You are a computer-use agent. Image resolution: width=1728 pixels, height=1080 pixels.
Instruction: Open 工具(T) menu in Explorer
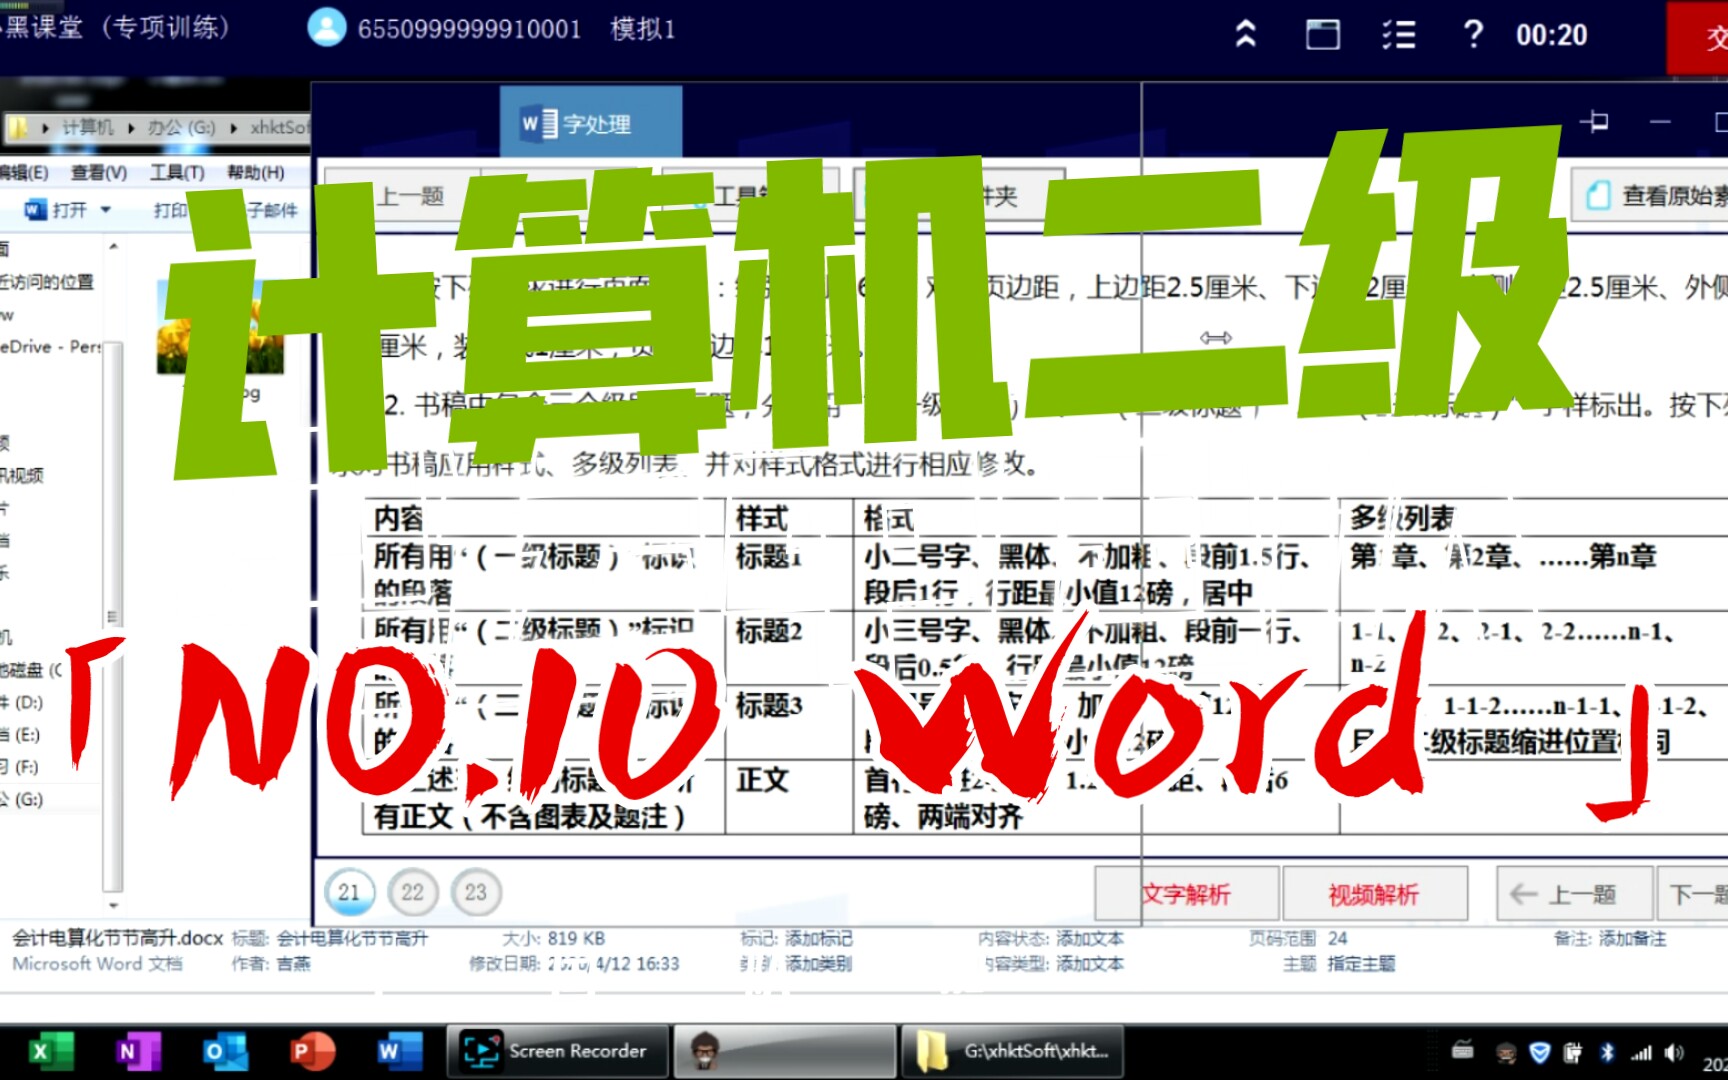[x=177, y=172]
